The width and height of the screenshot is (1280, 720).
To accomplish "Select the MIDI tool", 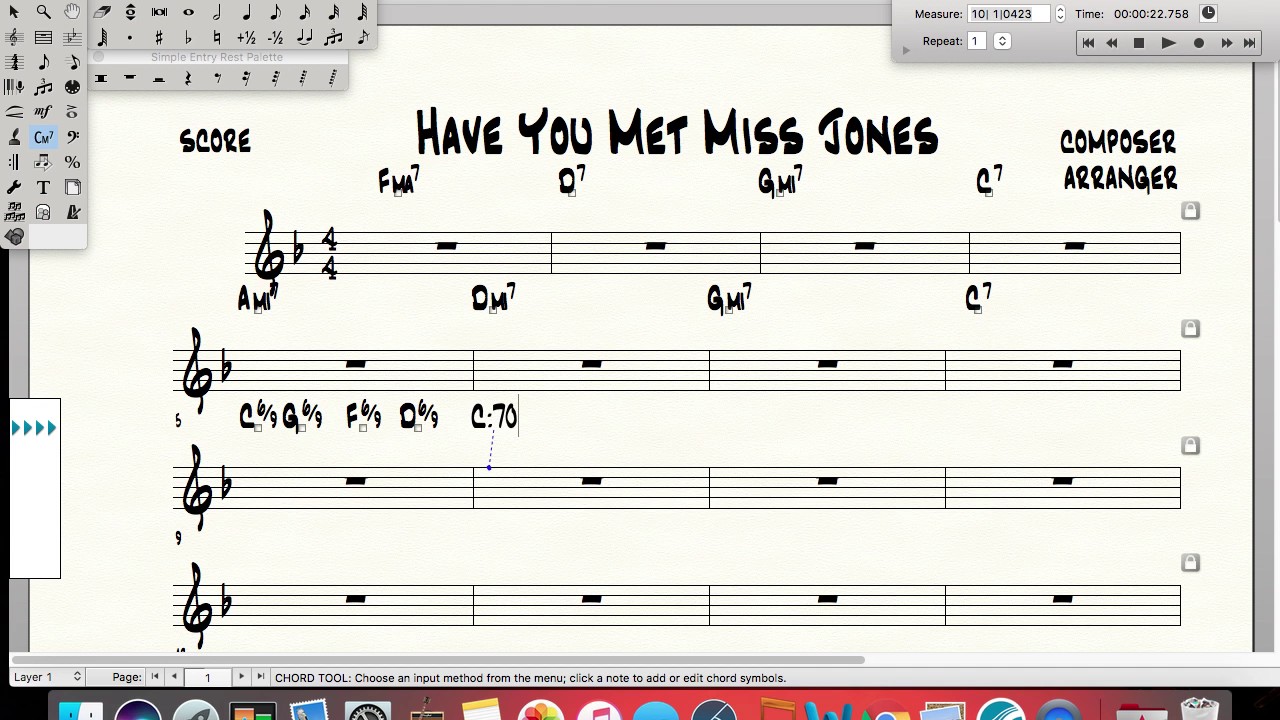I will coord(72,87).
